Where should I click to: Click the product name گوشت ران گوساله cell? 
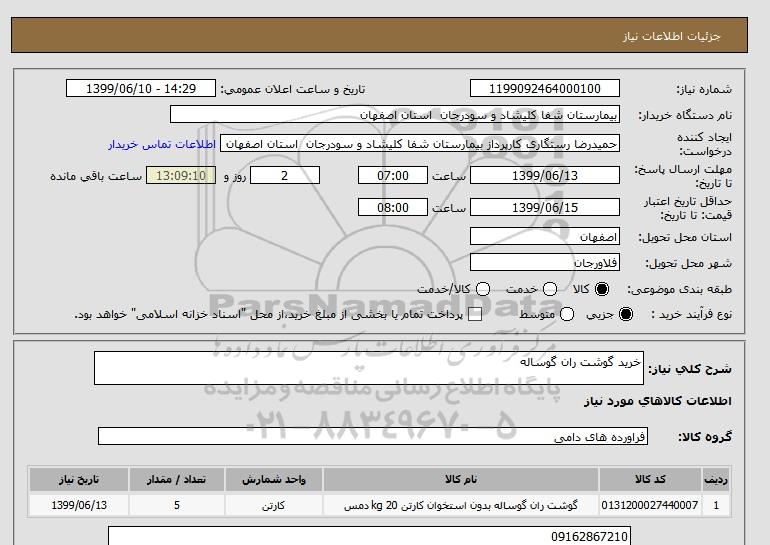click(461, 505)
